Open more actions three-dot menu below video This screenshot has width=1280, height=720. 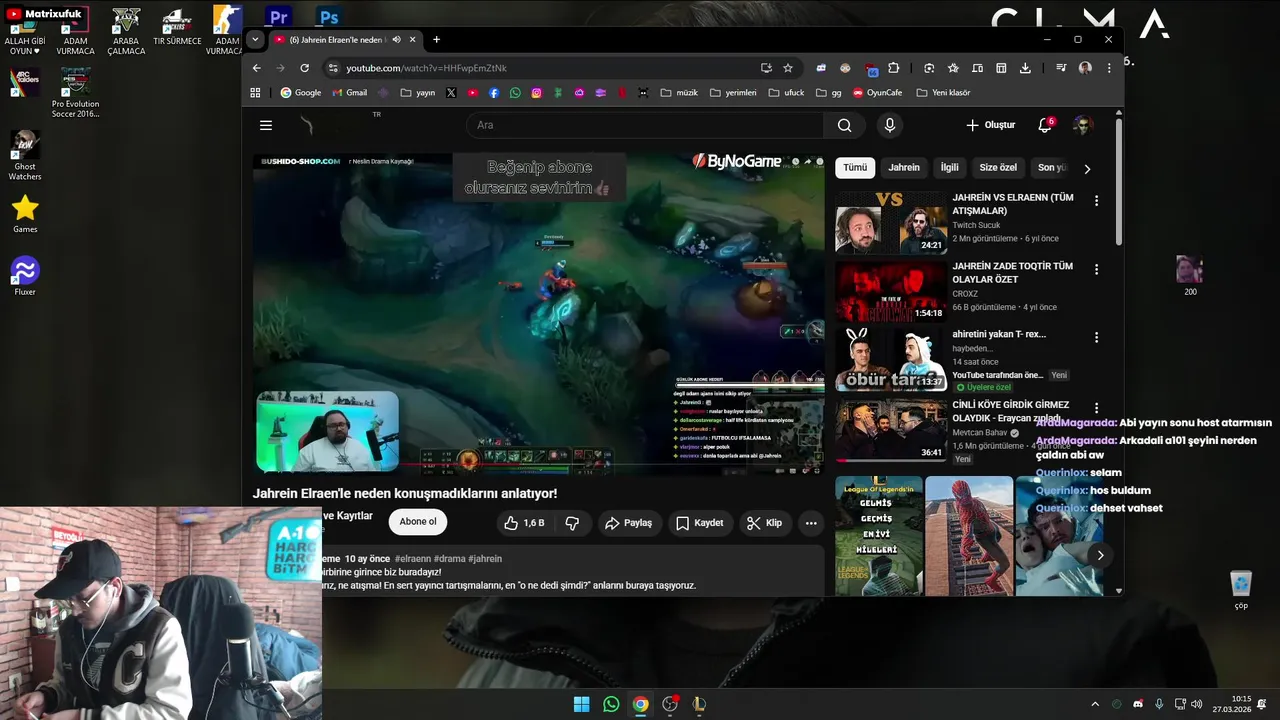tap(811, 522)
